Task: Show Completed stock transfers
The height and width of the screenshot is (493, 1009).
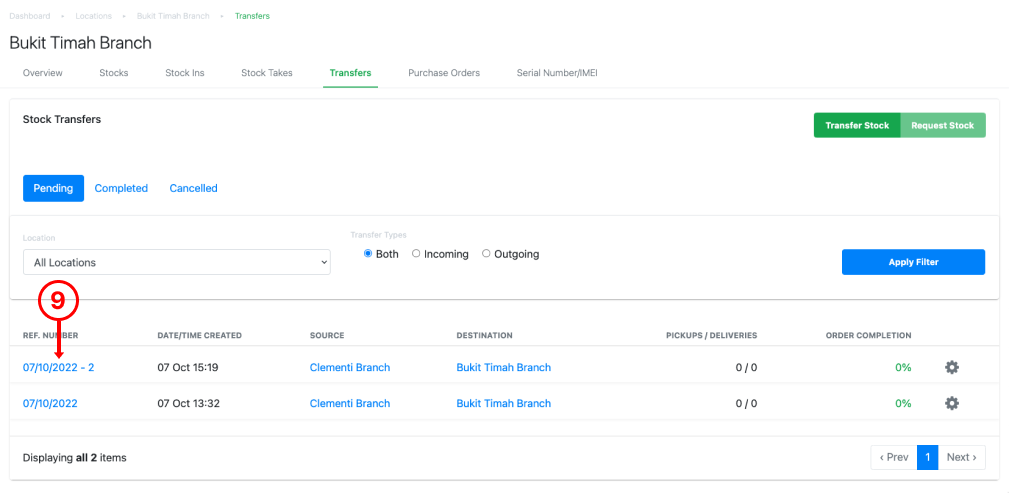Action: 121,188
